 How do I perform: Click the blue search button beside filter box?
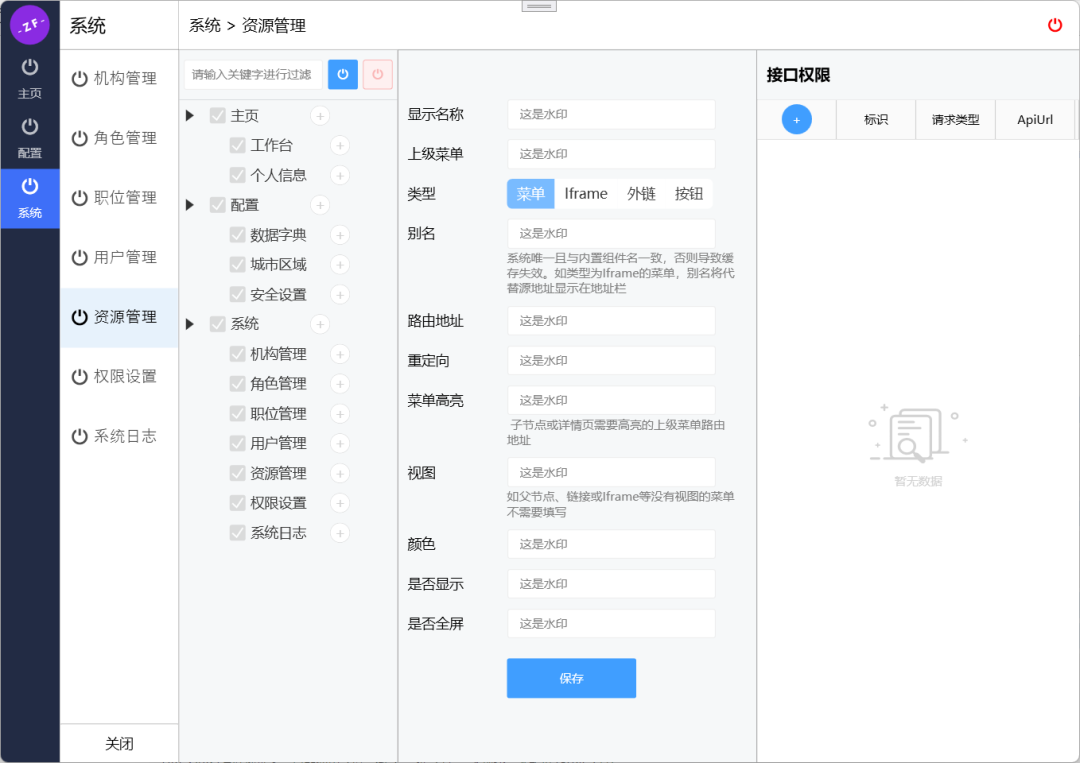point(342,74)
